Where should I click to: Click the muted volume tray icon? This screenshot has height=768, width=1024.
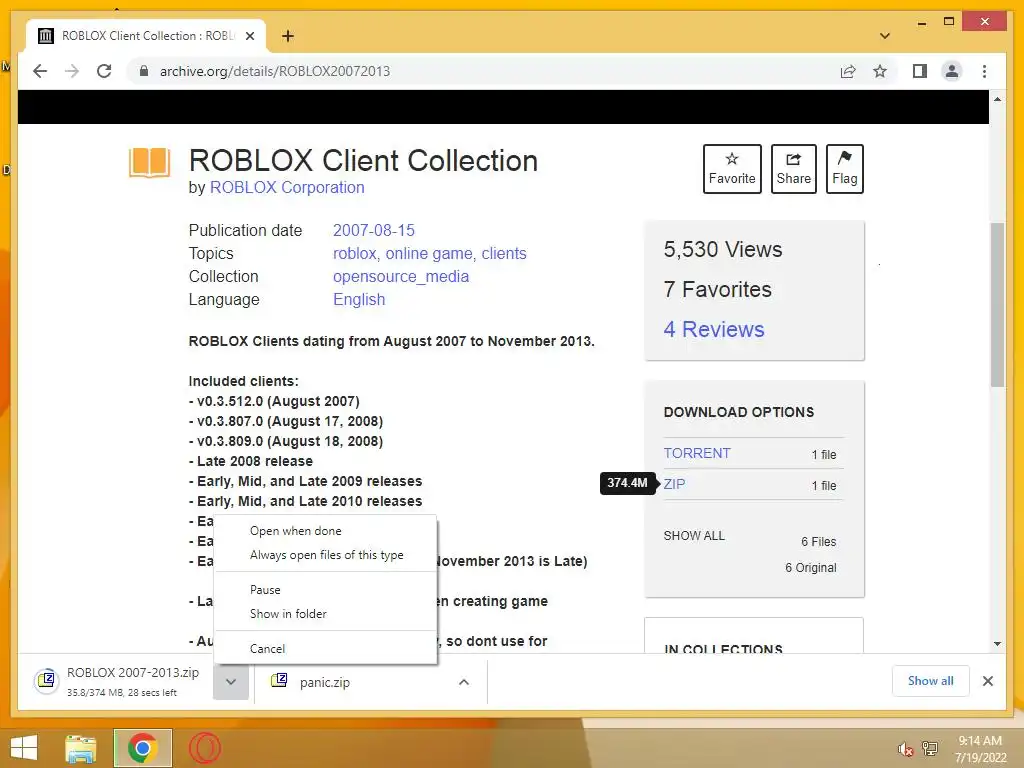905,749
